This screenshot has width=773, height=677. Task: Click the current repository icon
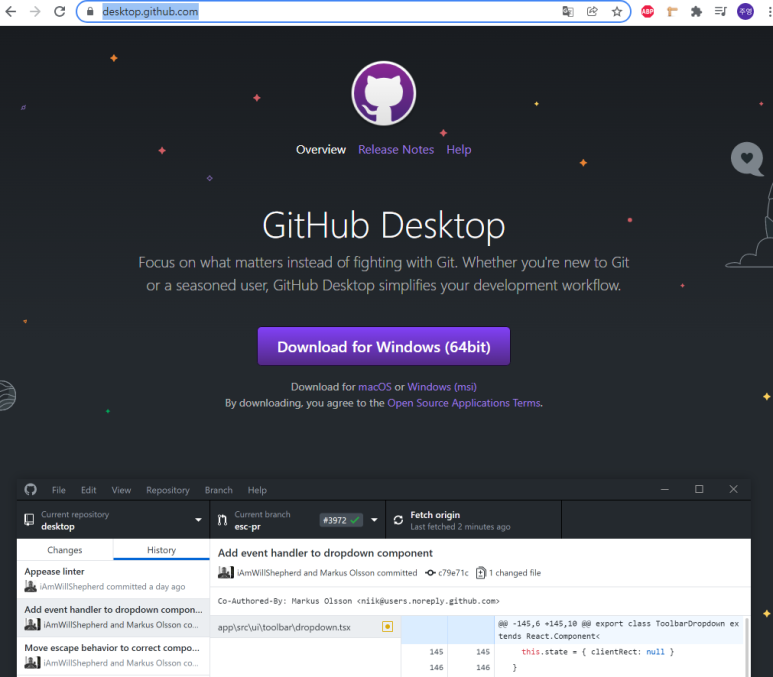(29, 520)
